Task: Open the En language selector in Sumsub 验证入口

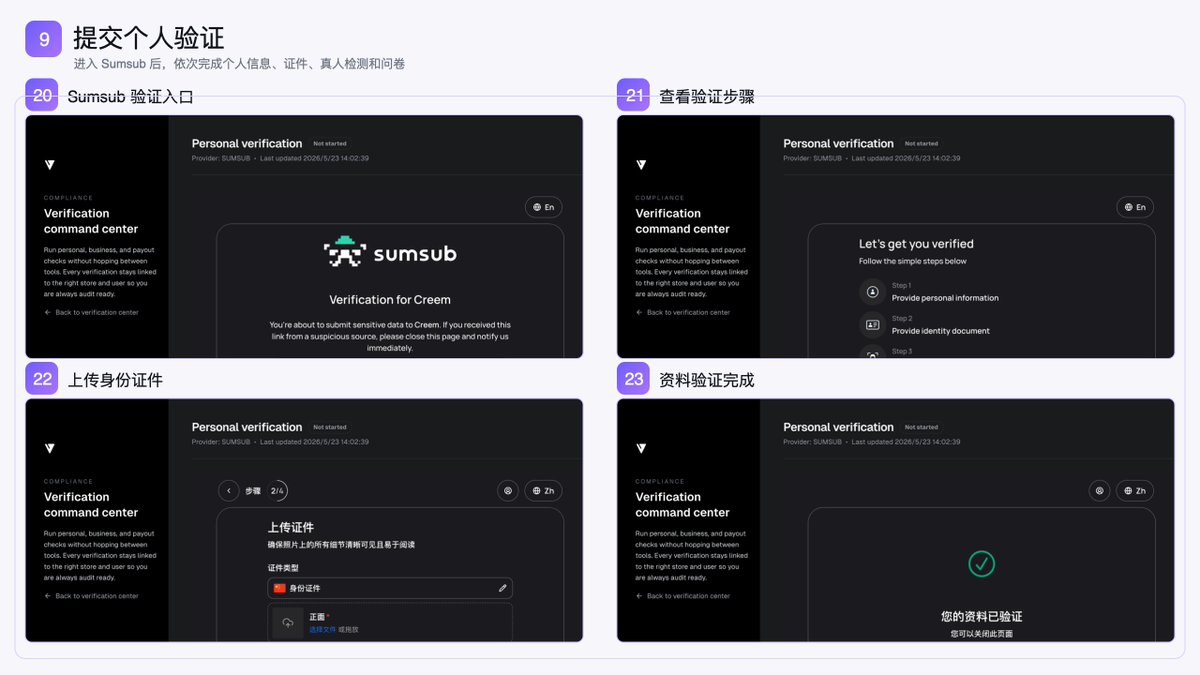Action: (543, 207)
